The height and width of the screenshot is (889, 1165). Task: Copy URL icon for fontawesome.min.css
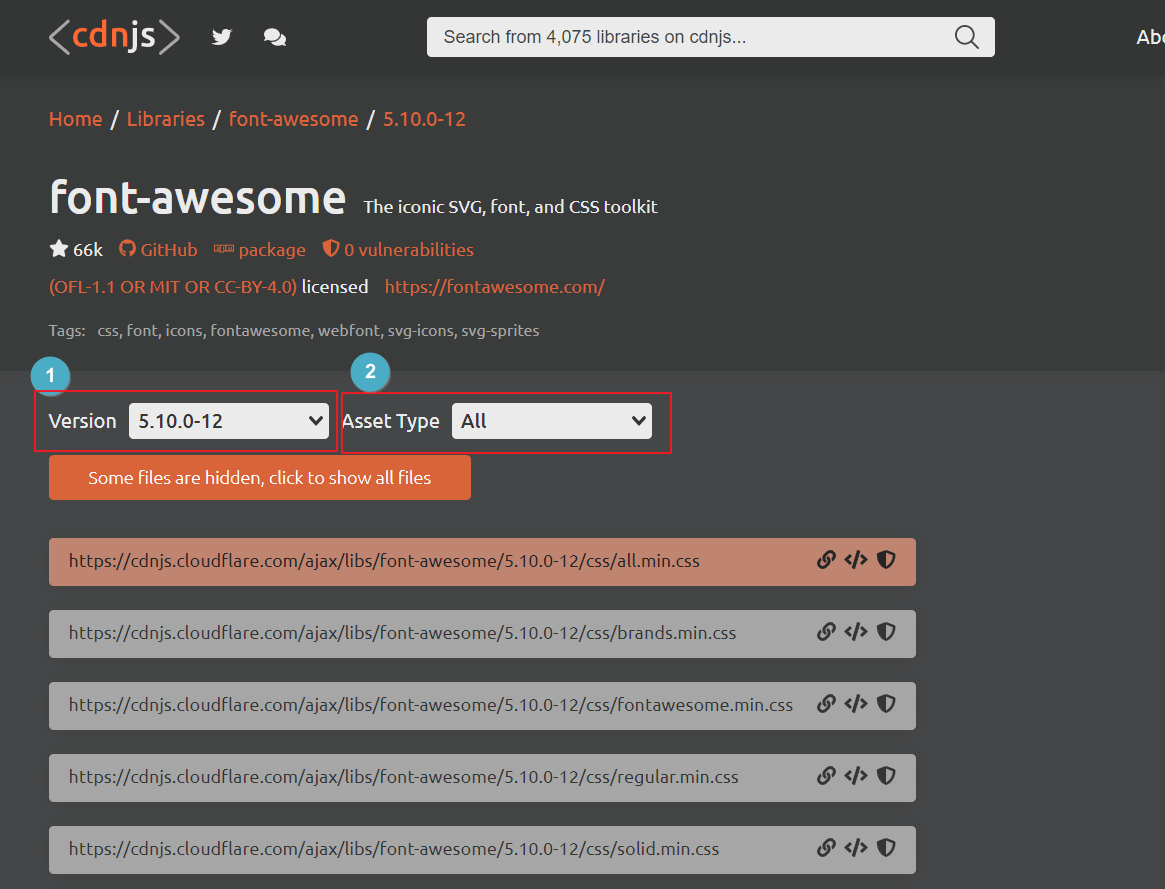click(826, 704)
